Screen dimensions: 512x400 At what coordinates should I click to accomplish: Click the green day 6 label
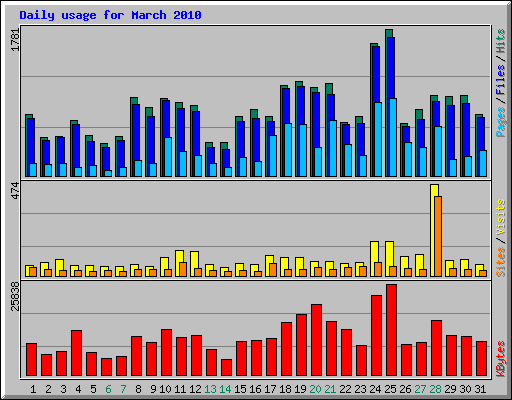(108, 389)
